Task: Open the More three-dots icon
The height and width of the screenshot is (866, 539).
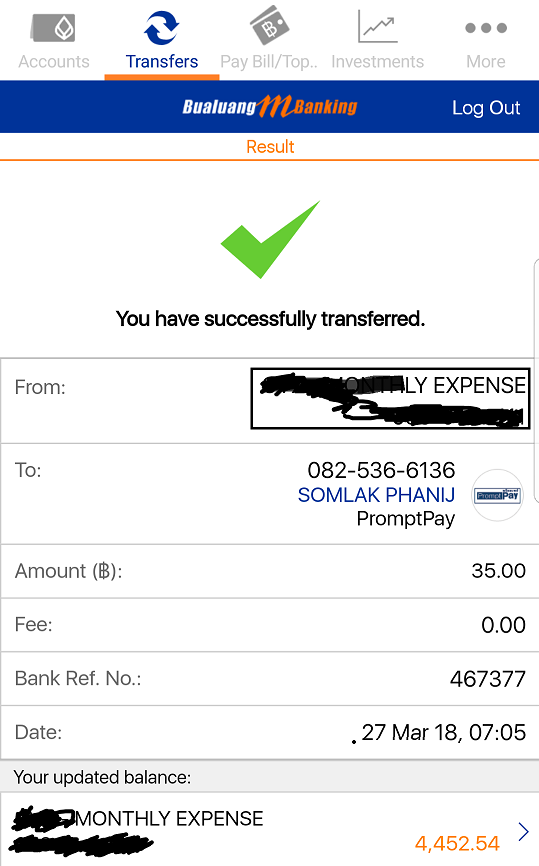Action: click(x=485, y=28)
